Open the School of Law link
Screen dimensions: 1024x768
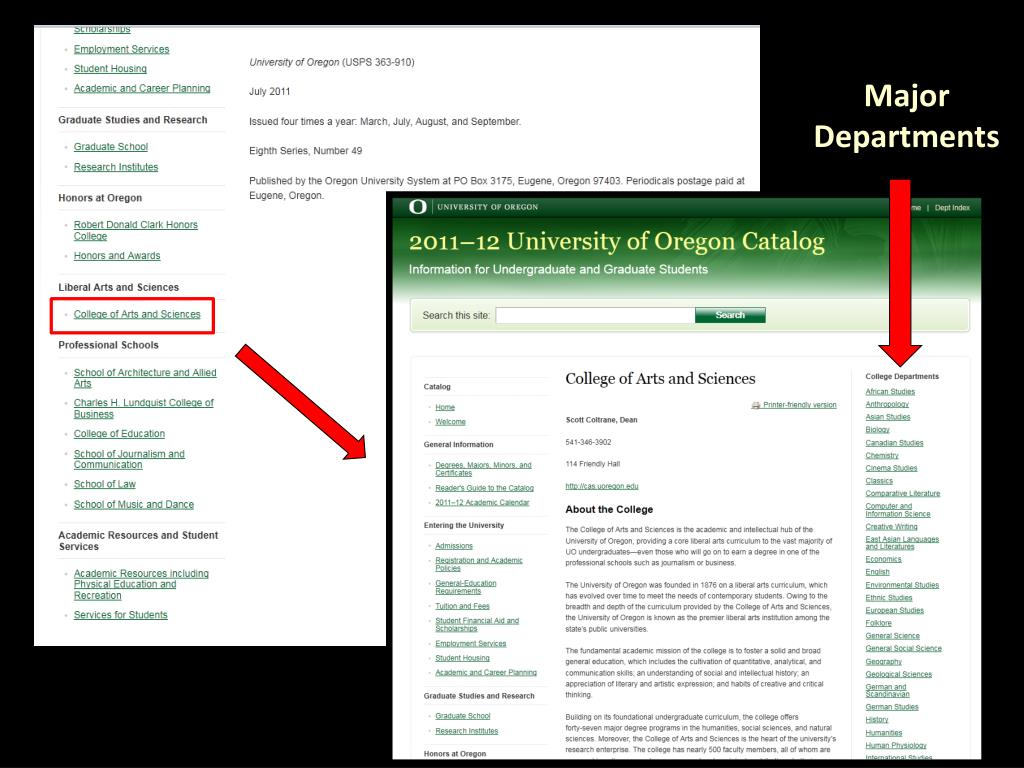pyautogui.click(x=104, y=484)
